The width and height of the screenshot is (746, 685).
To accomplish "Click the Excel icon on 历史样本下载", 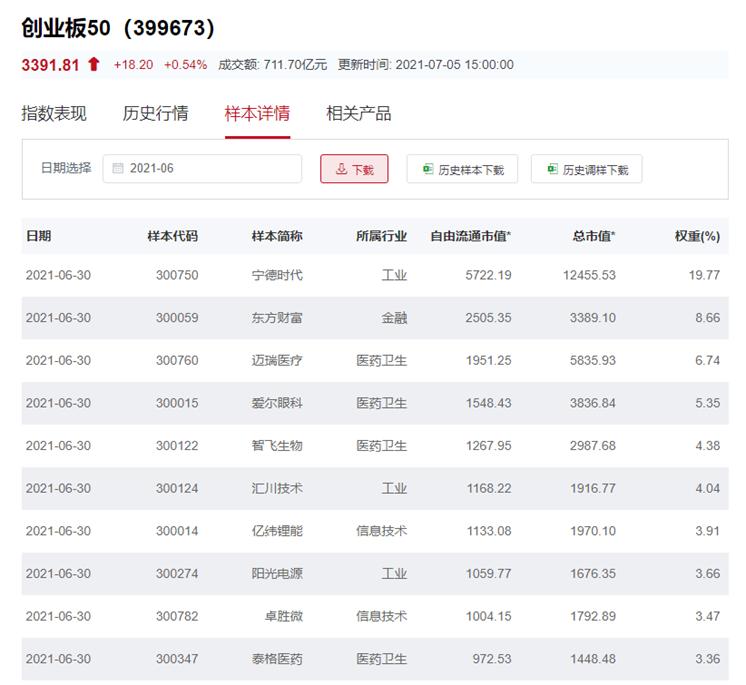I will 428,168.
